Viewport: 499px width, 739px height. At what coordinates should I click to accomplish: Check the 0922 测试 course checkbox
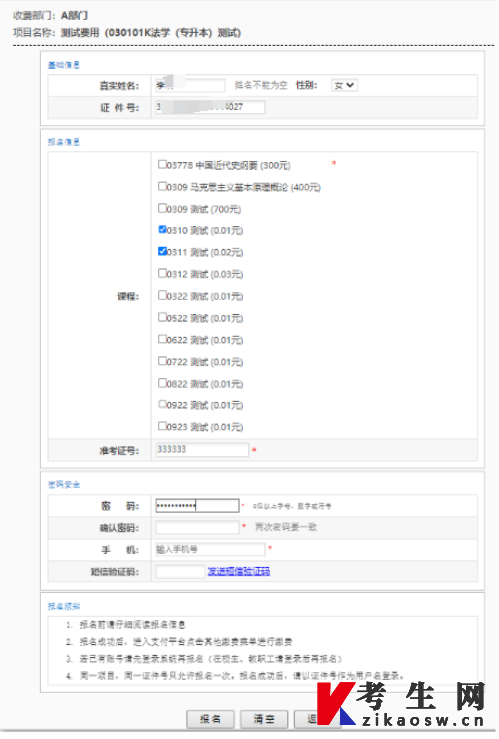(x=163, y=404)
